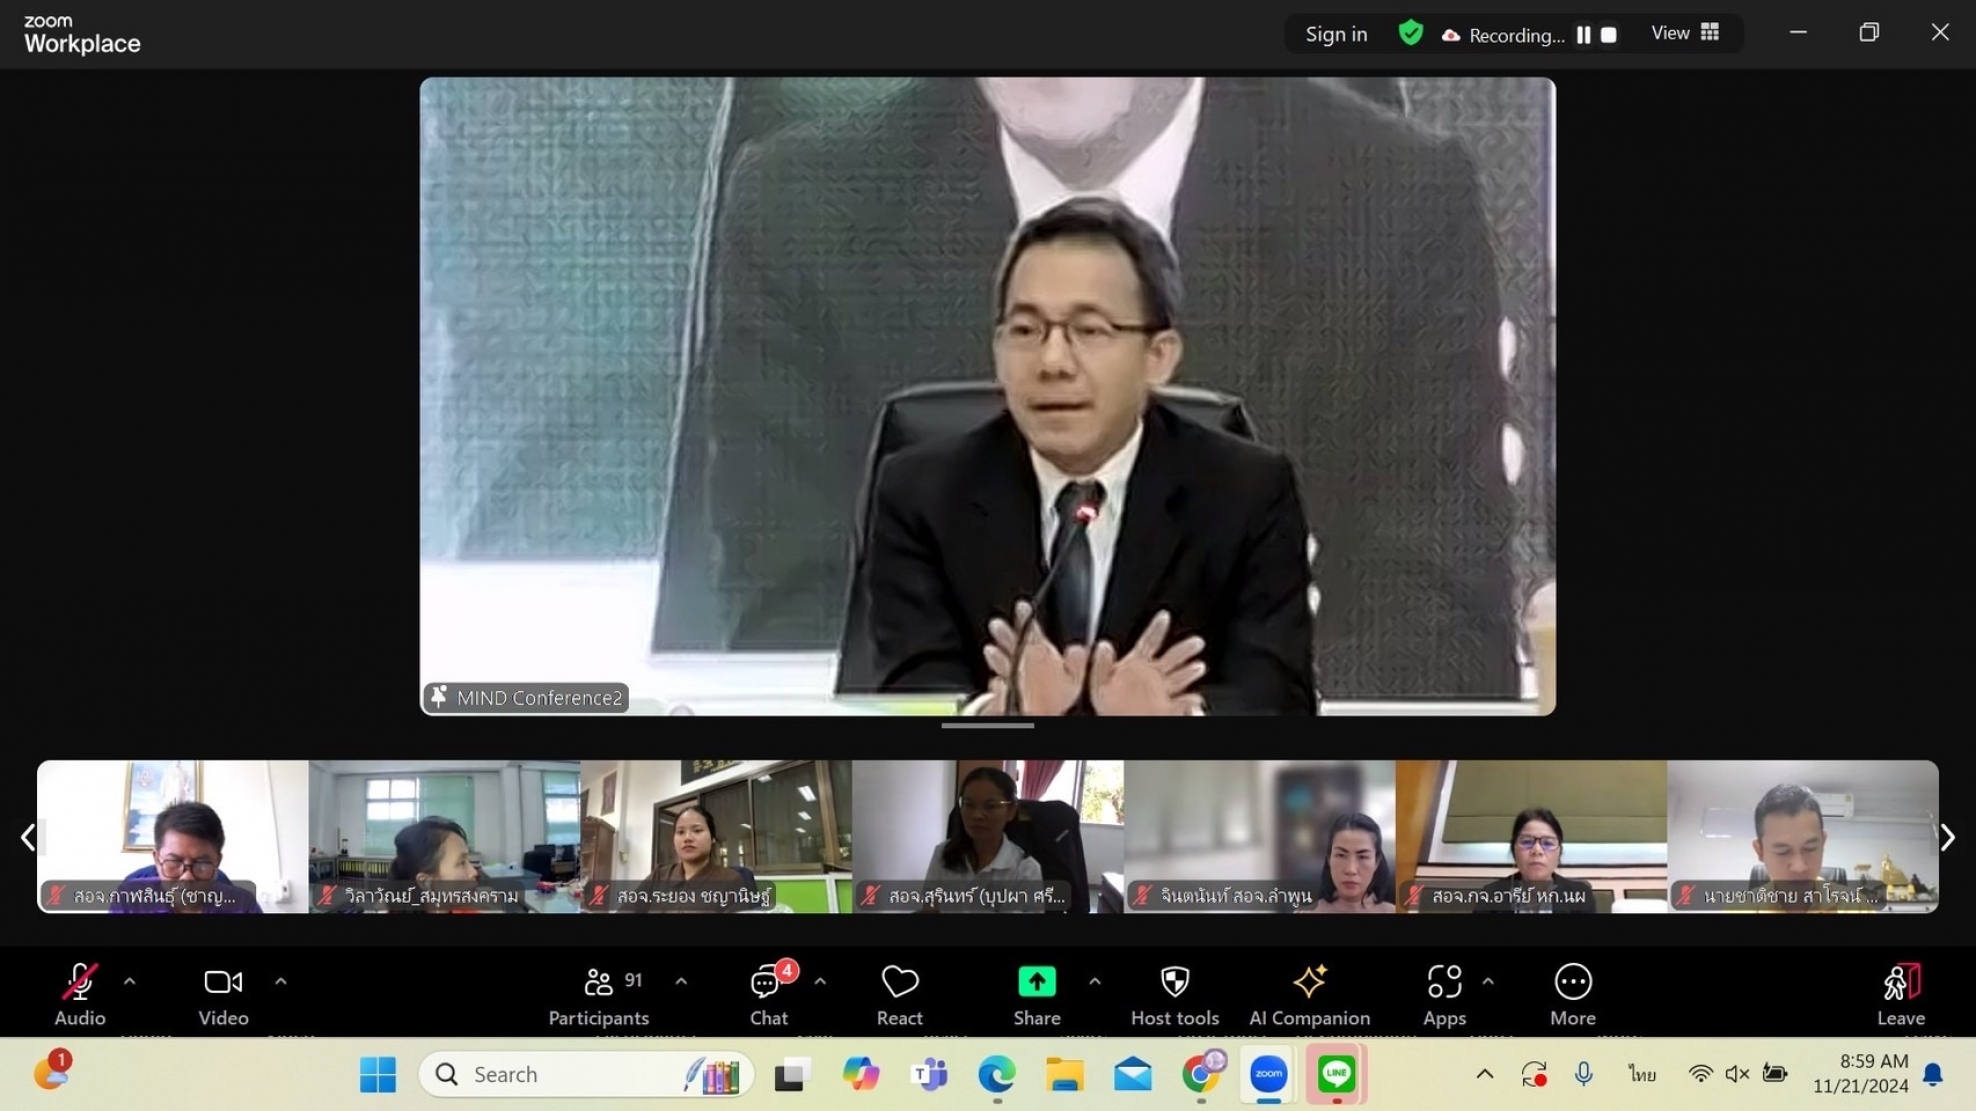This screenshot has height=1111, width=1976.
Task: Show next participant thumbnails
Action: [1948, 837]
